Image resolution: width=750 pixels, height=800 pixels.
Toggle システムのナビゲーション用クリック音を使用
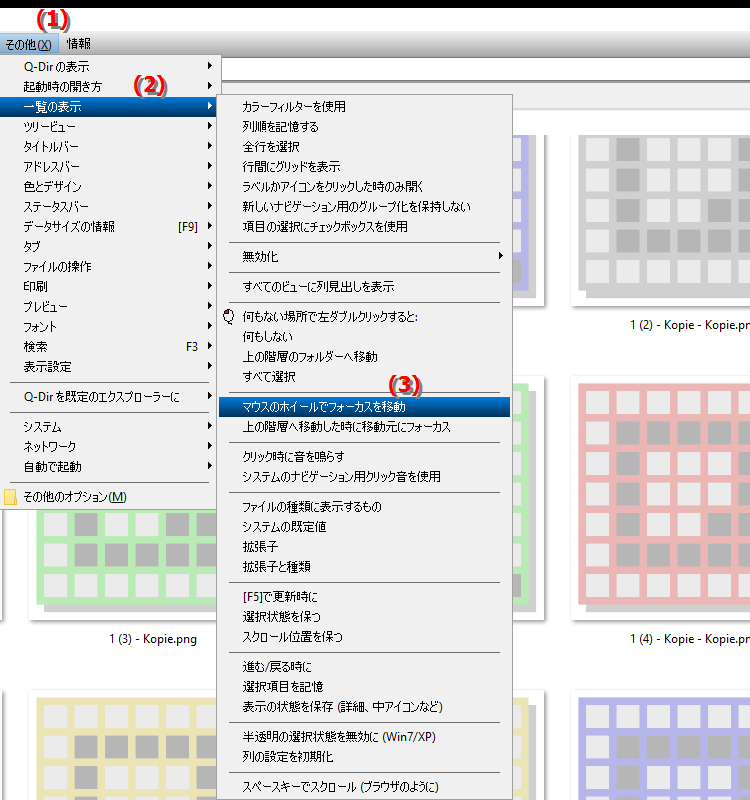(364, 477)
